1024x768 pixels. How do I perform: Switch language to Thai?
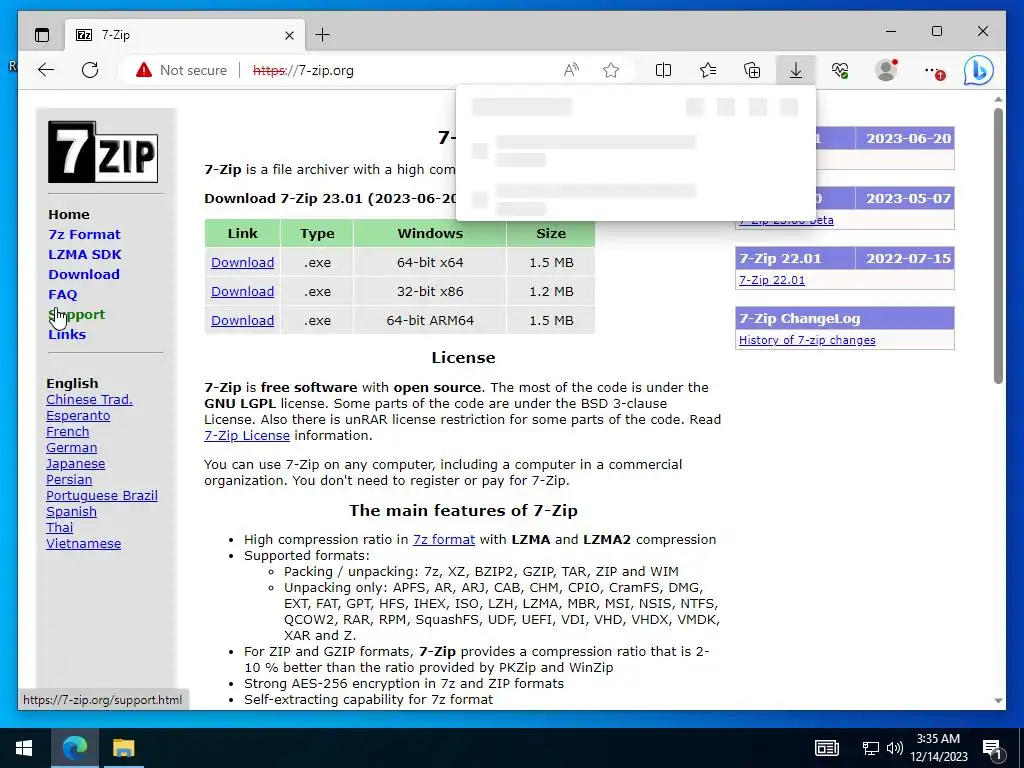point(59,528)
